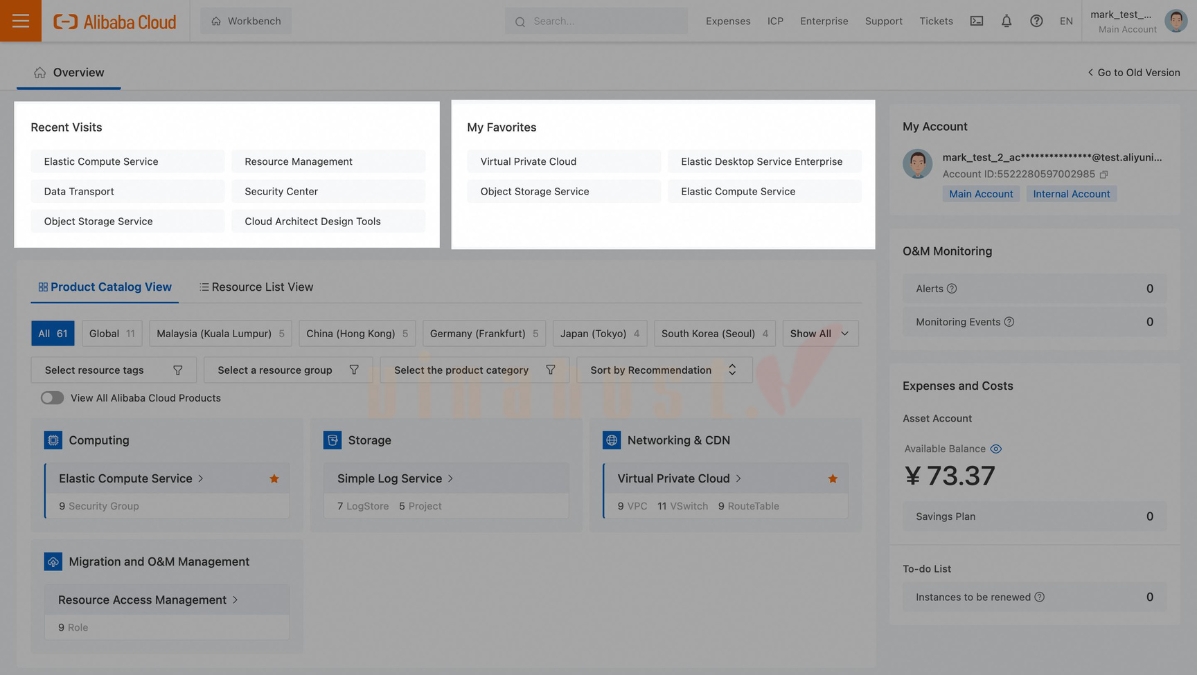Switch to Resource List View tab
This screenshot has height=675, width=1200.
tap(256, 287)
